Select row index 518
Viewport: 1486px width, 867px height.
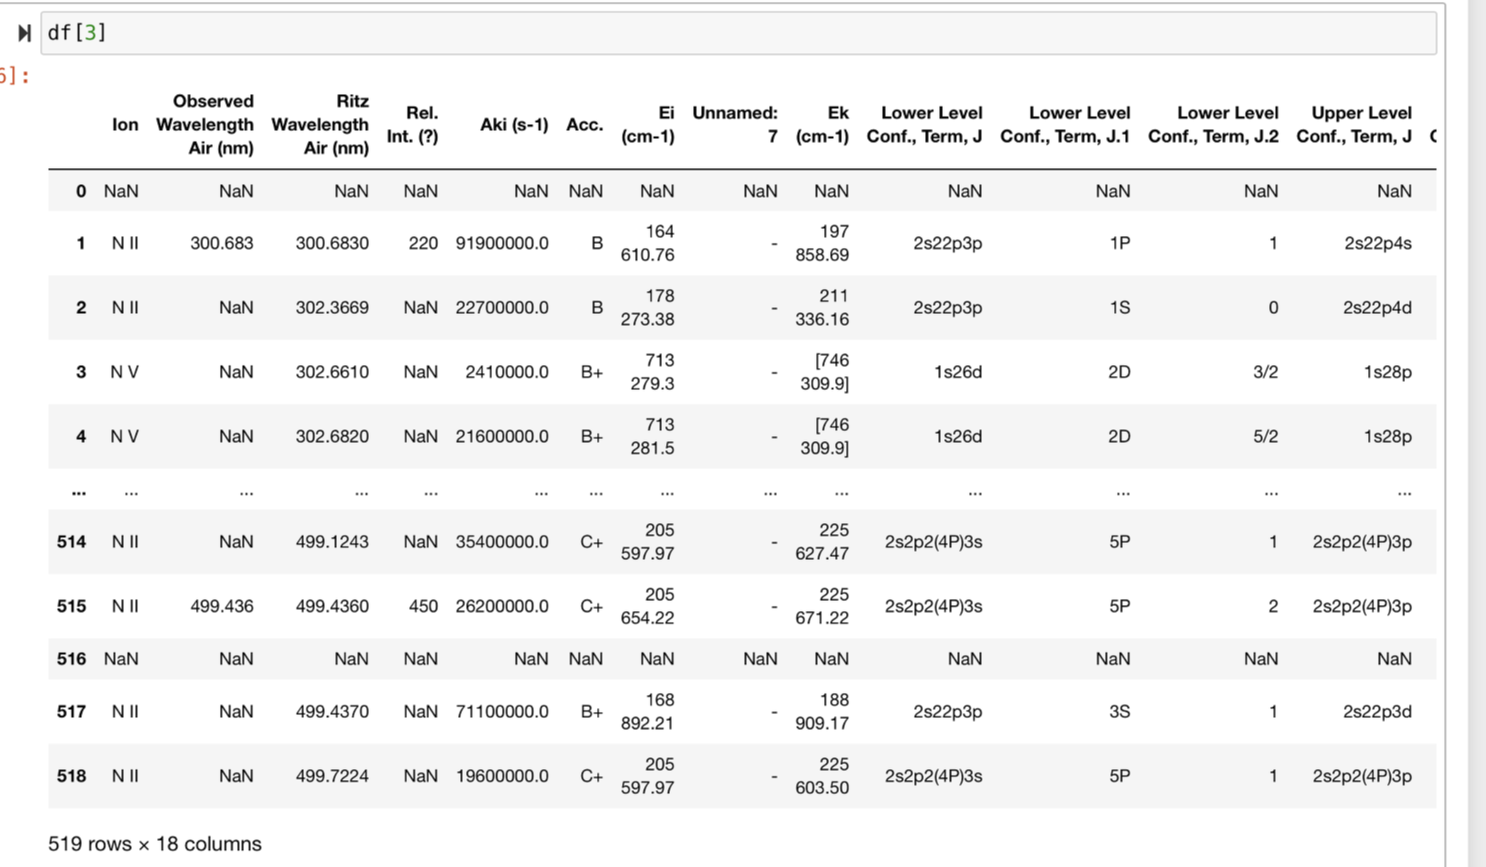71,776
